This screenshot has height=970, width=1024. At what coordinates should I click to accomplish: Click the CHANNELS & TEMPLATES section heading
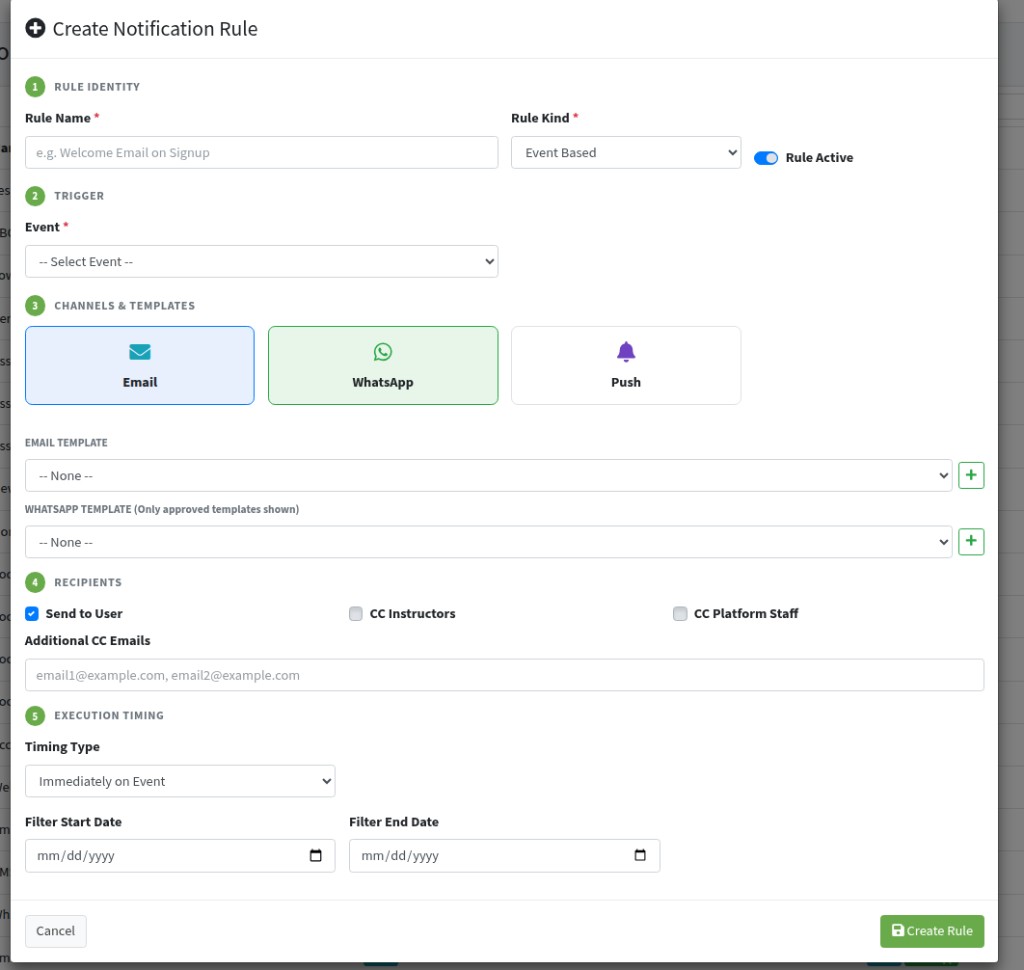click(124, 306)
